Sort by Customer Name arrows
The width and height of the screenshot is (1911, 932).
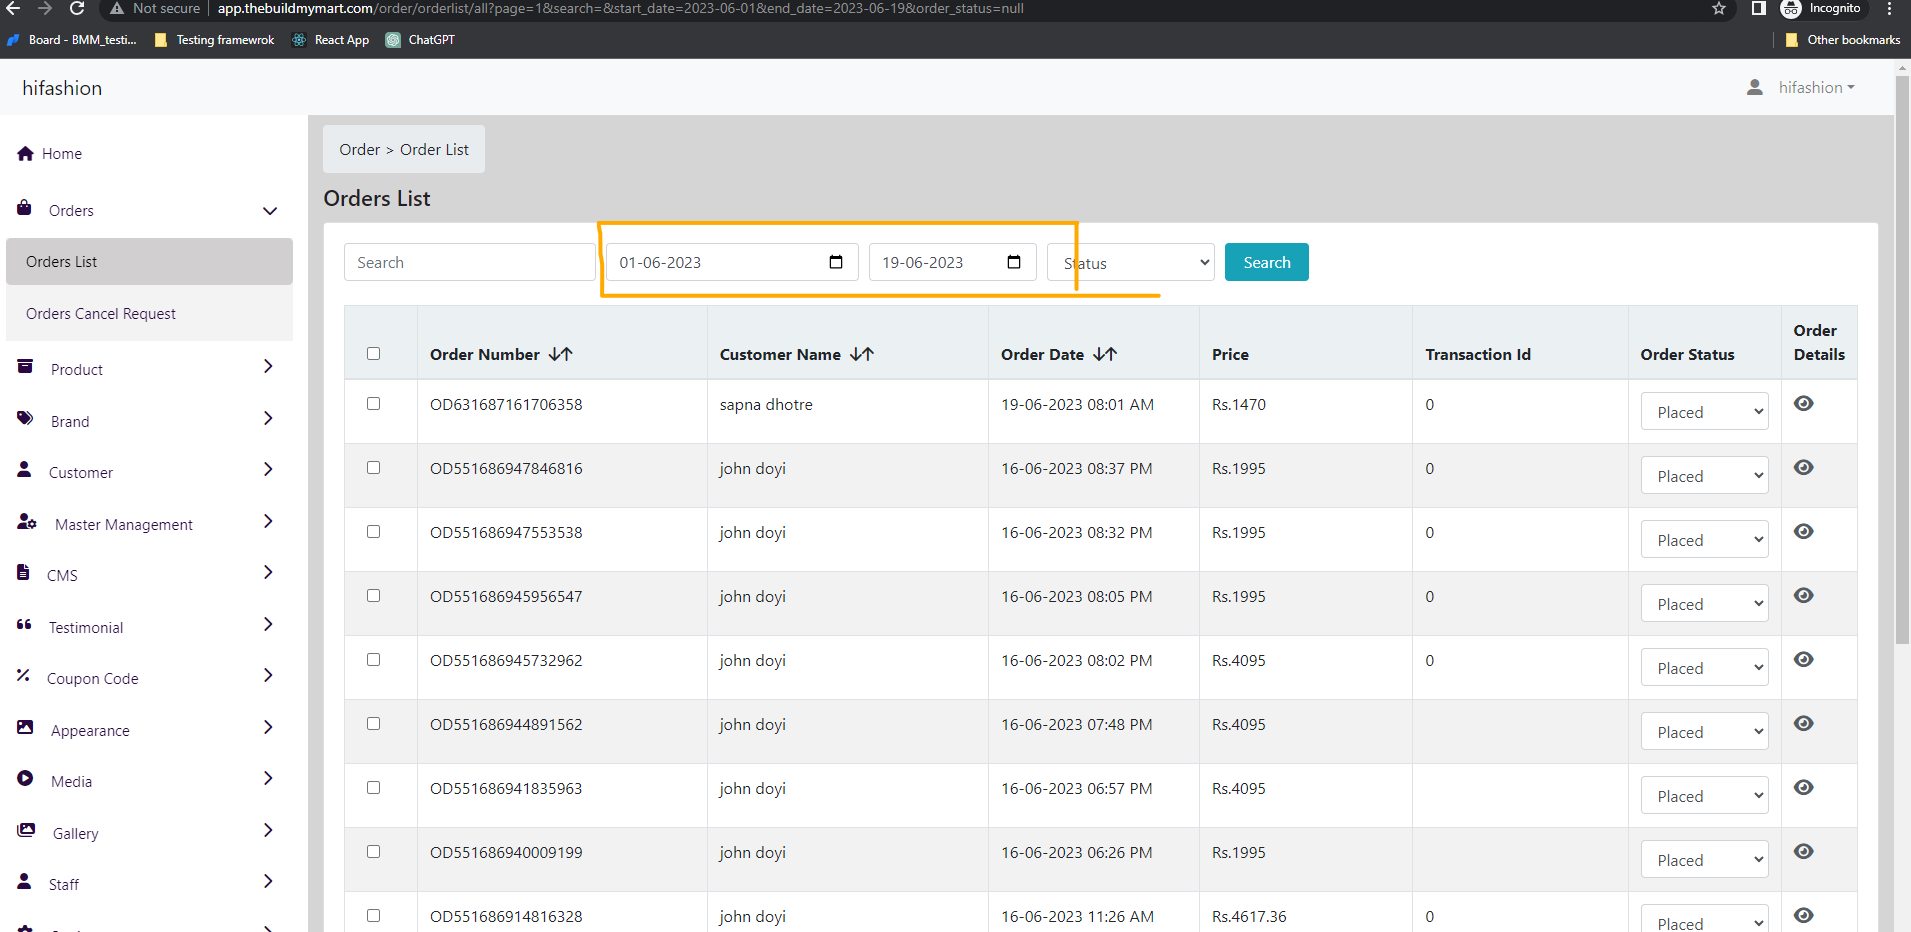click(862, 354)
